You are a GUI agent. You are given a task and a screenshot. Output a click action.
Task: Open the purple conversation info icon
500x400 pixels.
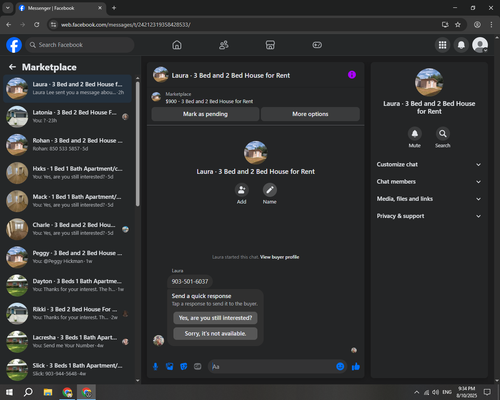pos(352,75)
